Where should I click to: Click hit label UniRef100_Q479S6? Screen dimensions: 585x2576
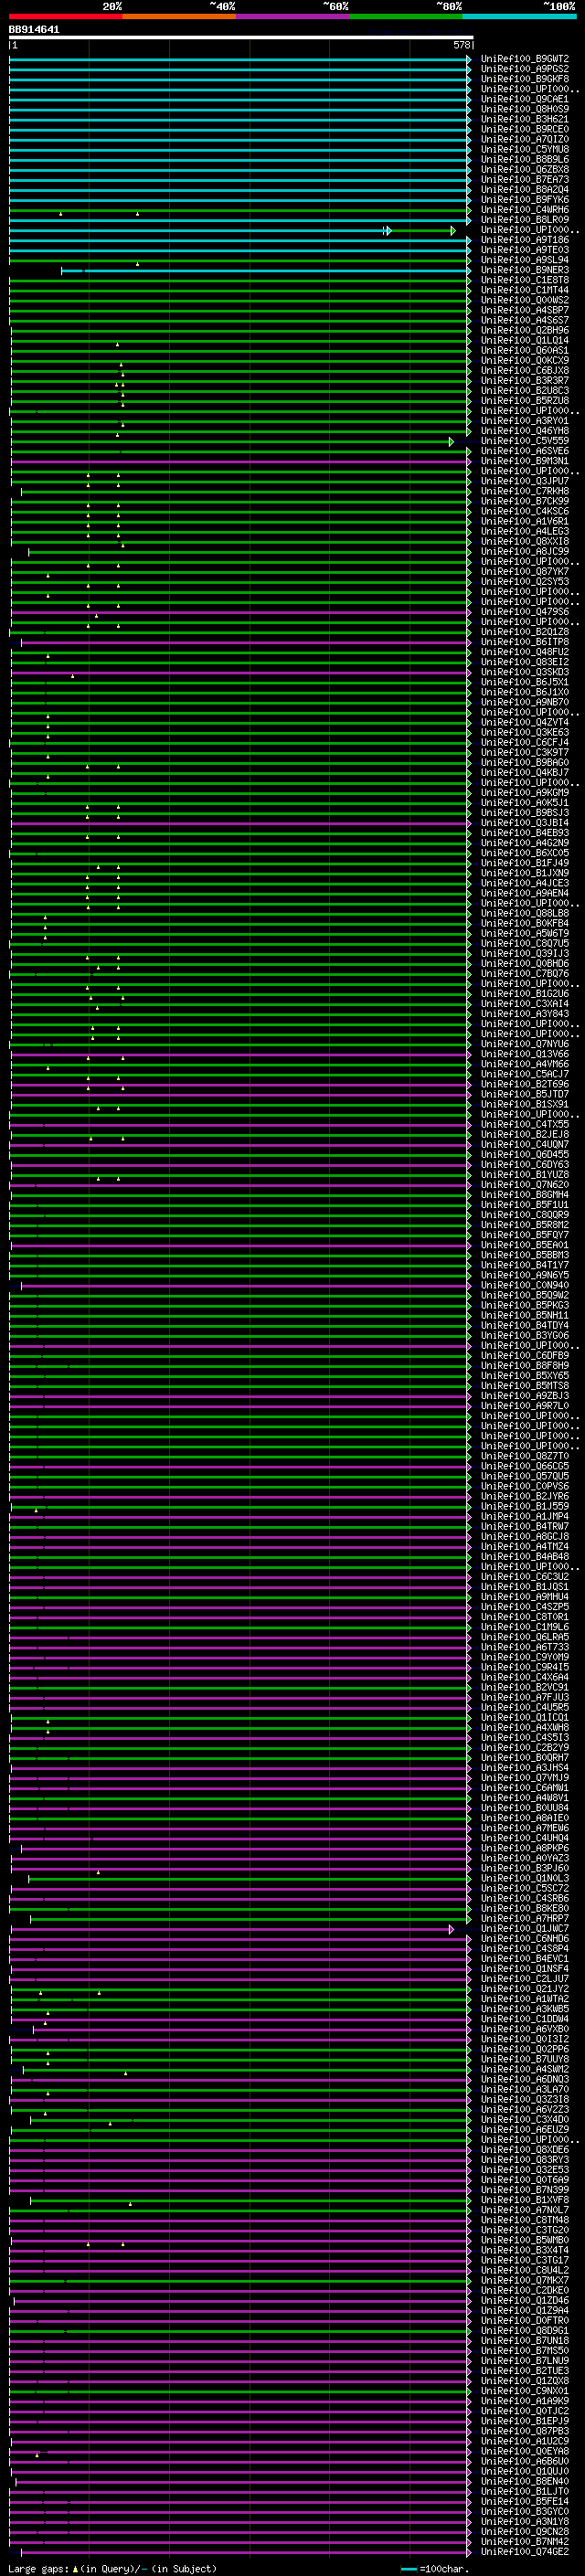point(524,612)
